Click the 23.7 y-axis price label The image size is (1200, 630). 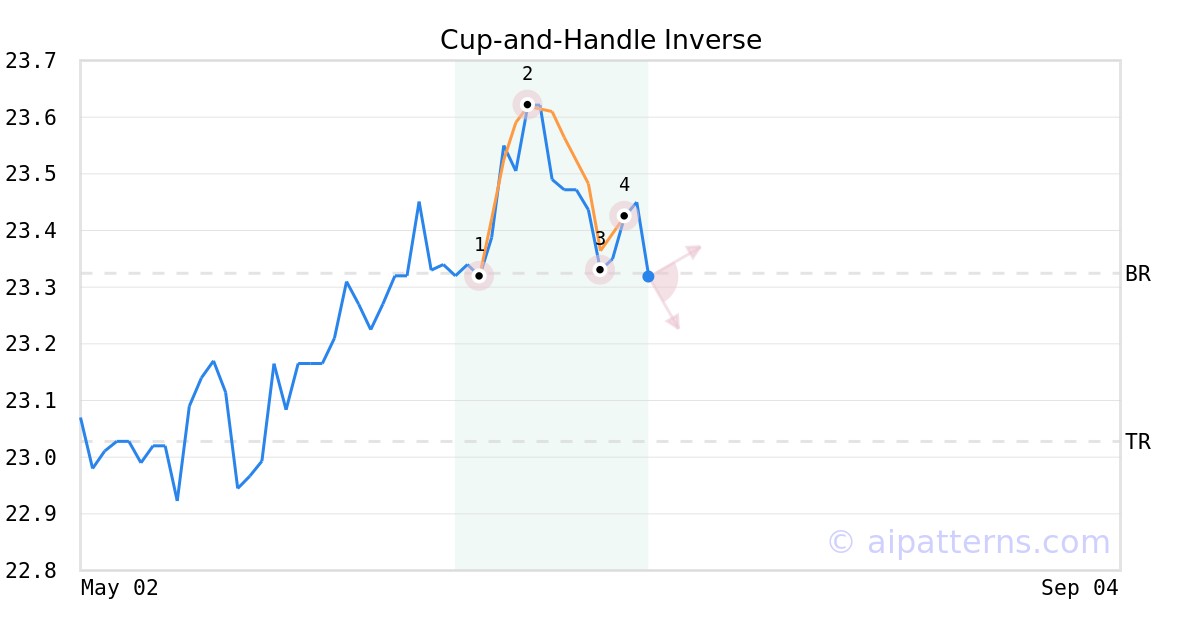[x=31, y=61]
